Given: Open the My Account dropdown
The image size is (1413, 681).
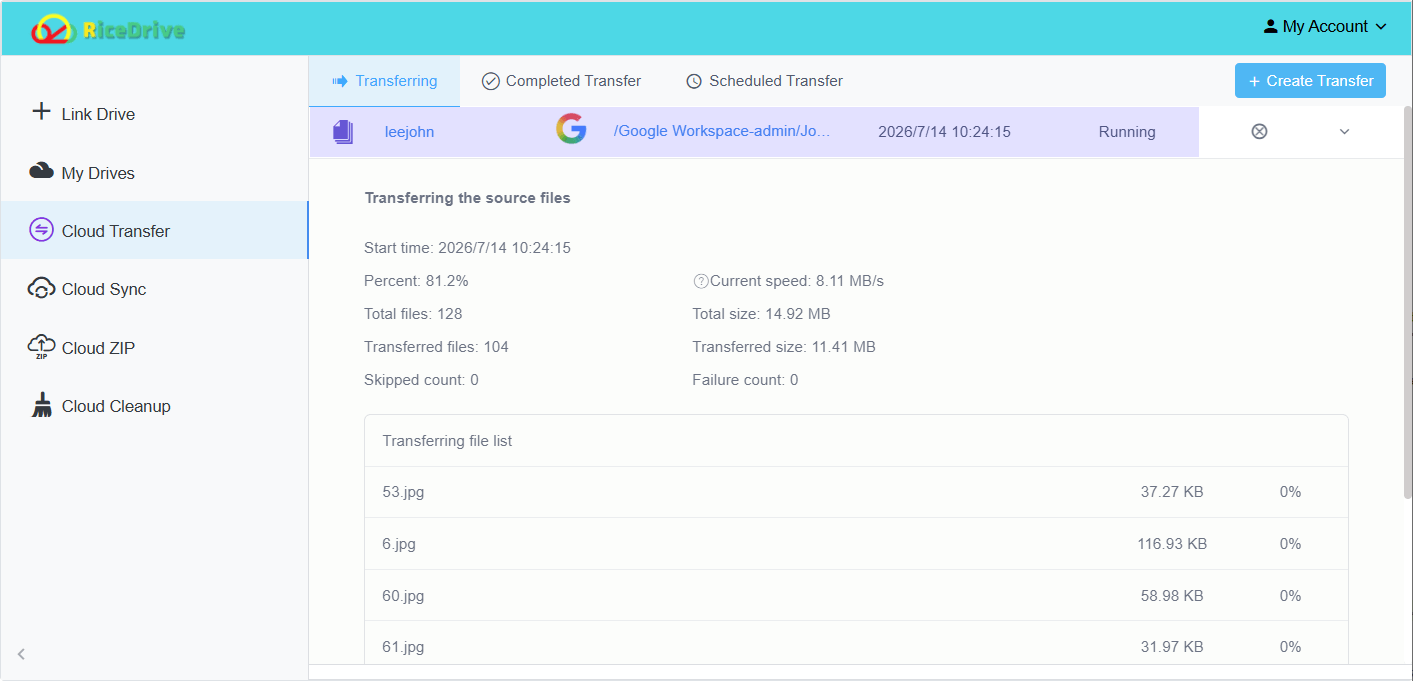Looking at the screenshot, I should pos(1325,27).
